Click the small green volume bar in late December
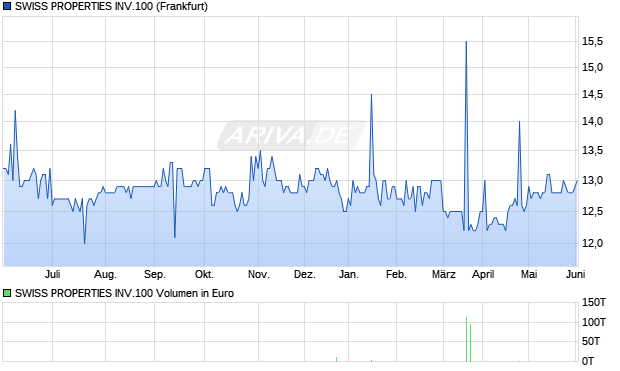 pos(336,359)
